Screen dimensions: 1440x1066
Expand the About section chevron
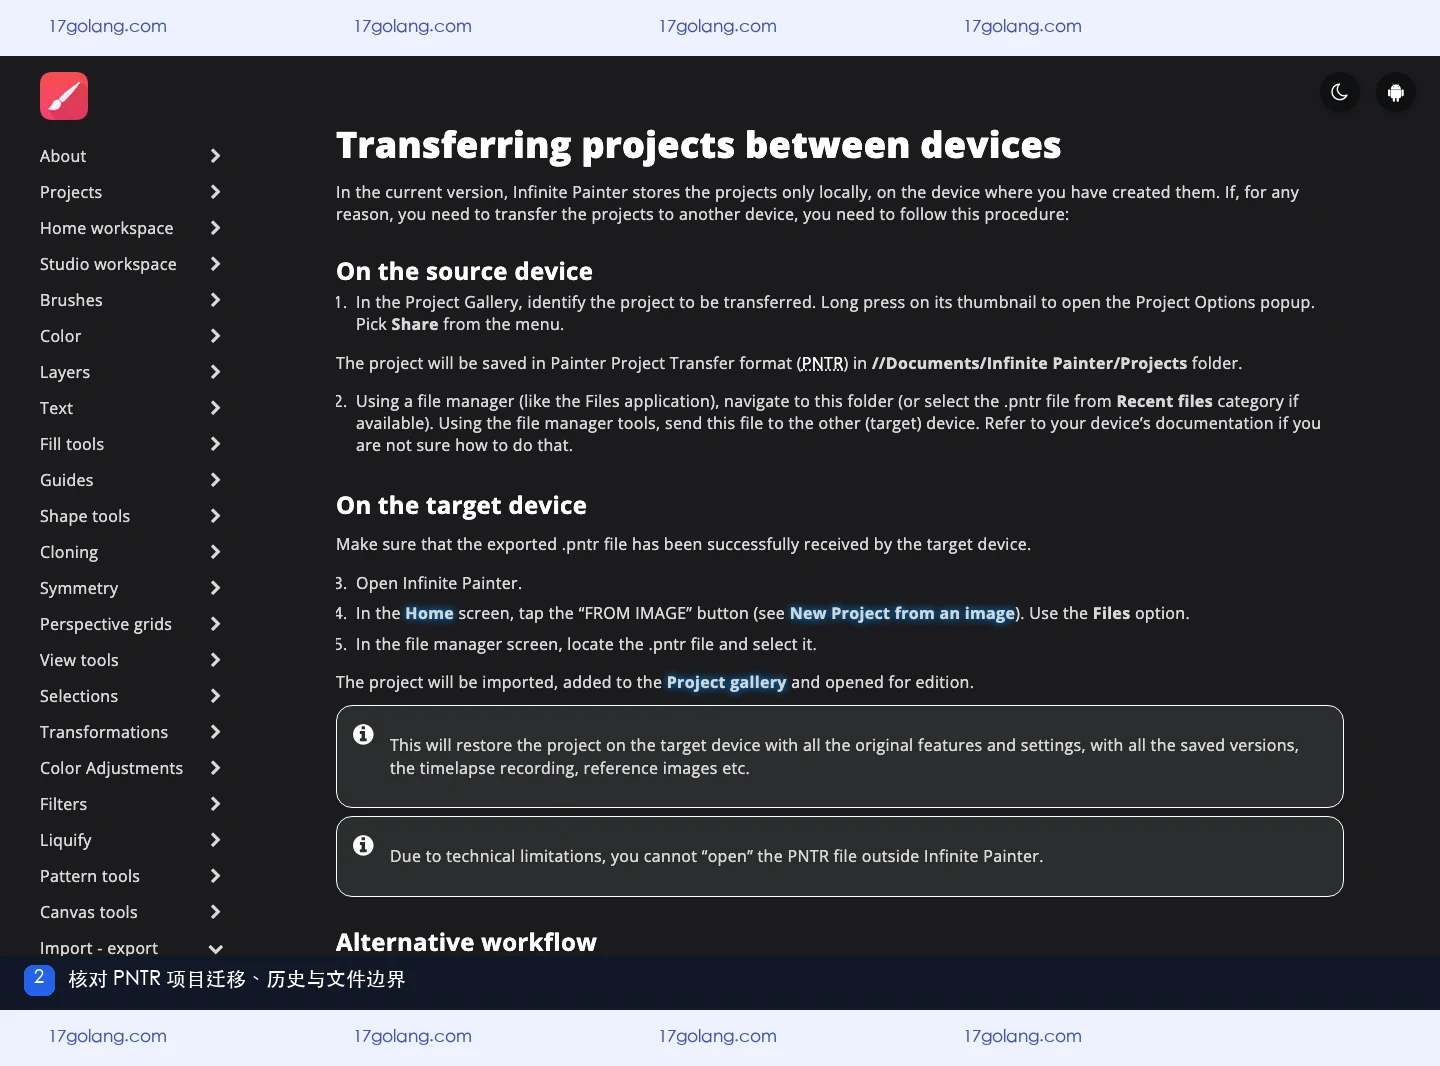click(x=215, y=156)
